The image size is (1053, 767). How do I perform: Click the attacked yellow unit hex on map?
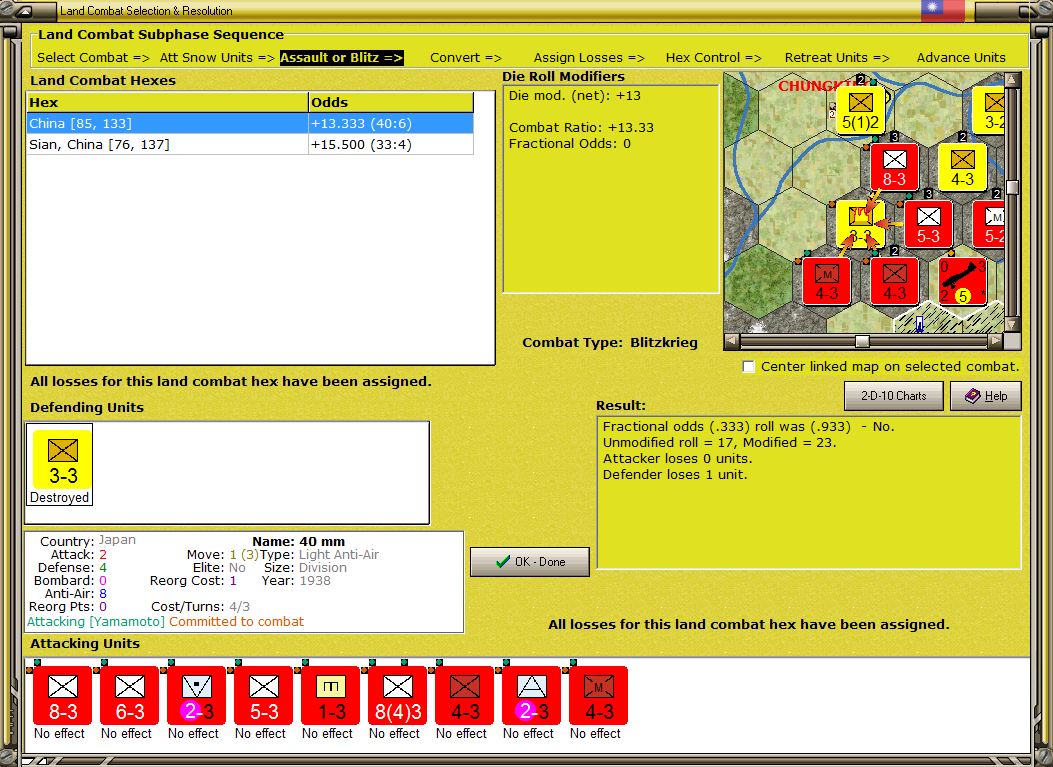click(x=860, y=224)
